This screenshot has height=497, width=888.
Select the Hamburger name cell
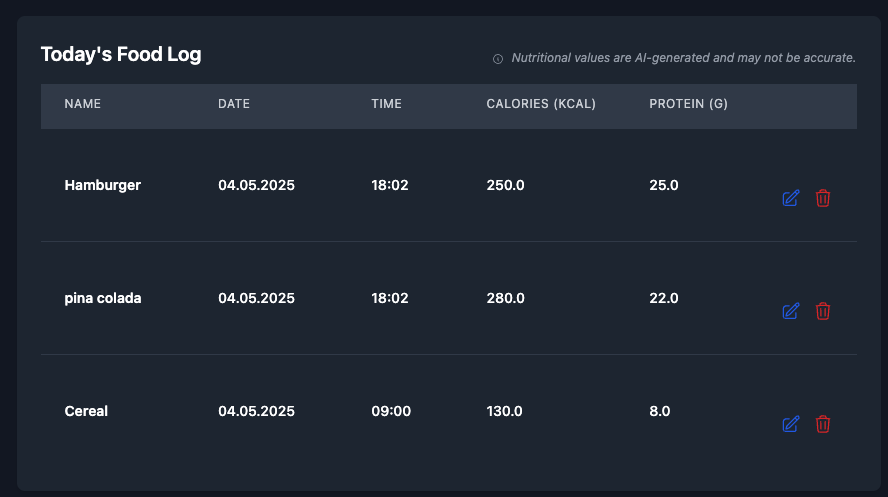click(102, 185)
